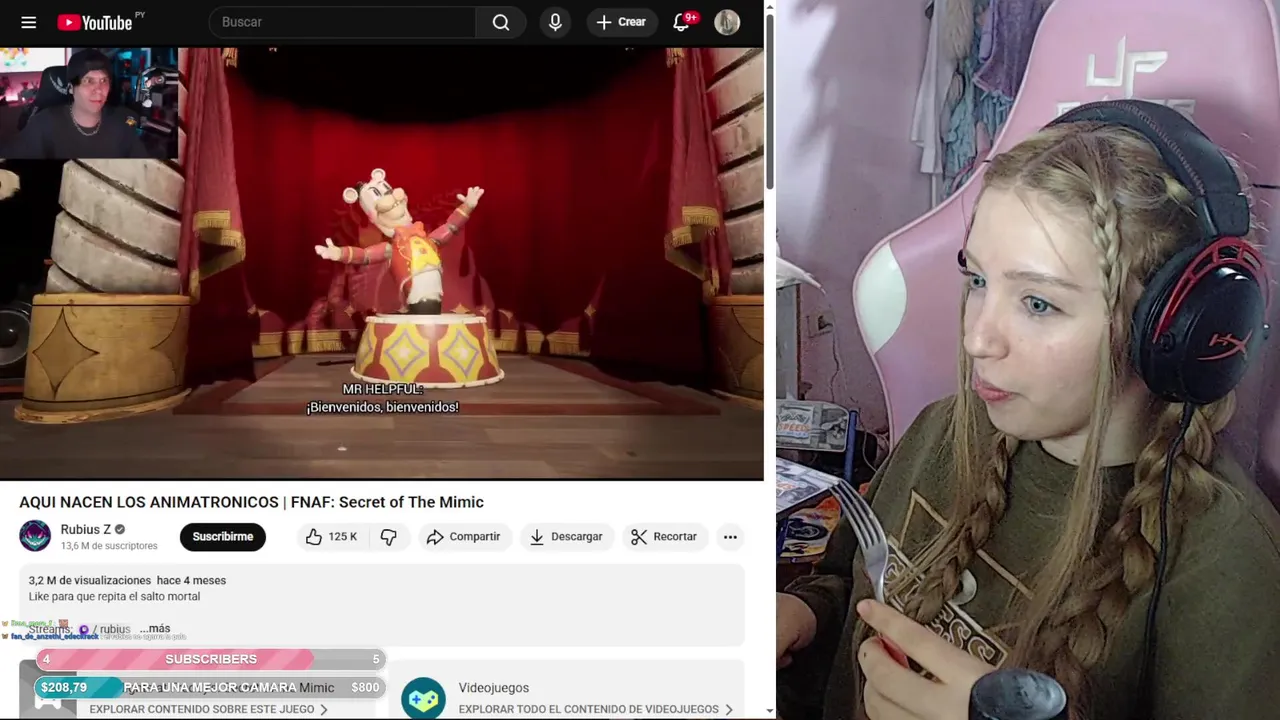Open EXPLORAR CONTENIDO SOBRE ESTE JUEGO
The height and width of the screenshot is (720, 1280).
click(x=208, y=709)
